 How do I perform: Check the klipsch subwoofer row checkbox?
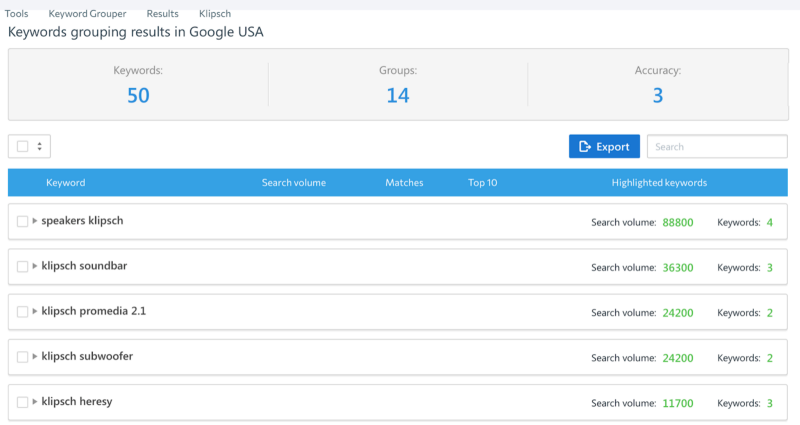tap(22, 357)
